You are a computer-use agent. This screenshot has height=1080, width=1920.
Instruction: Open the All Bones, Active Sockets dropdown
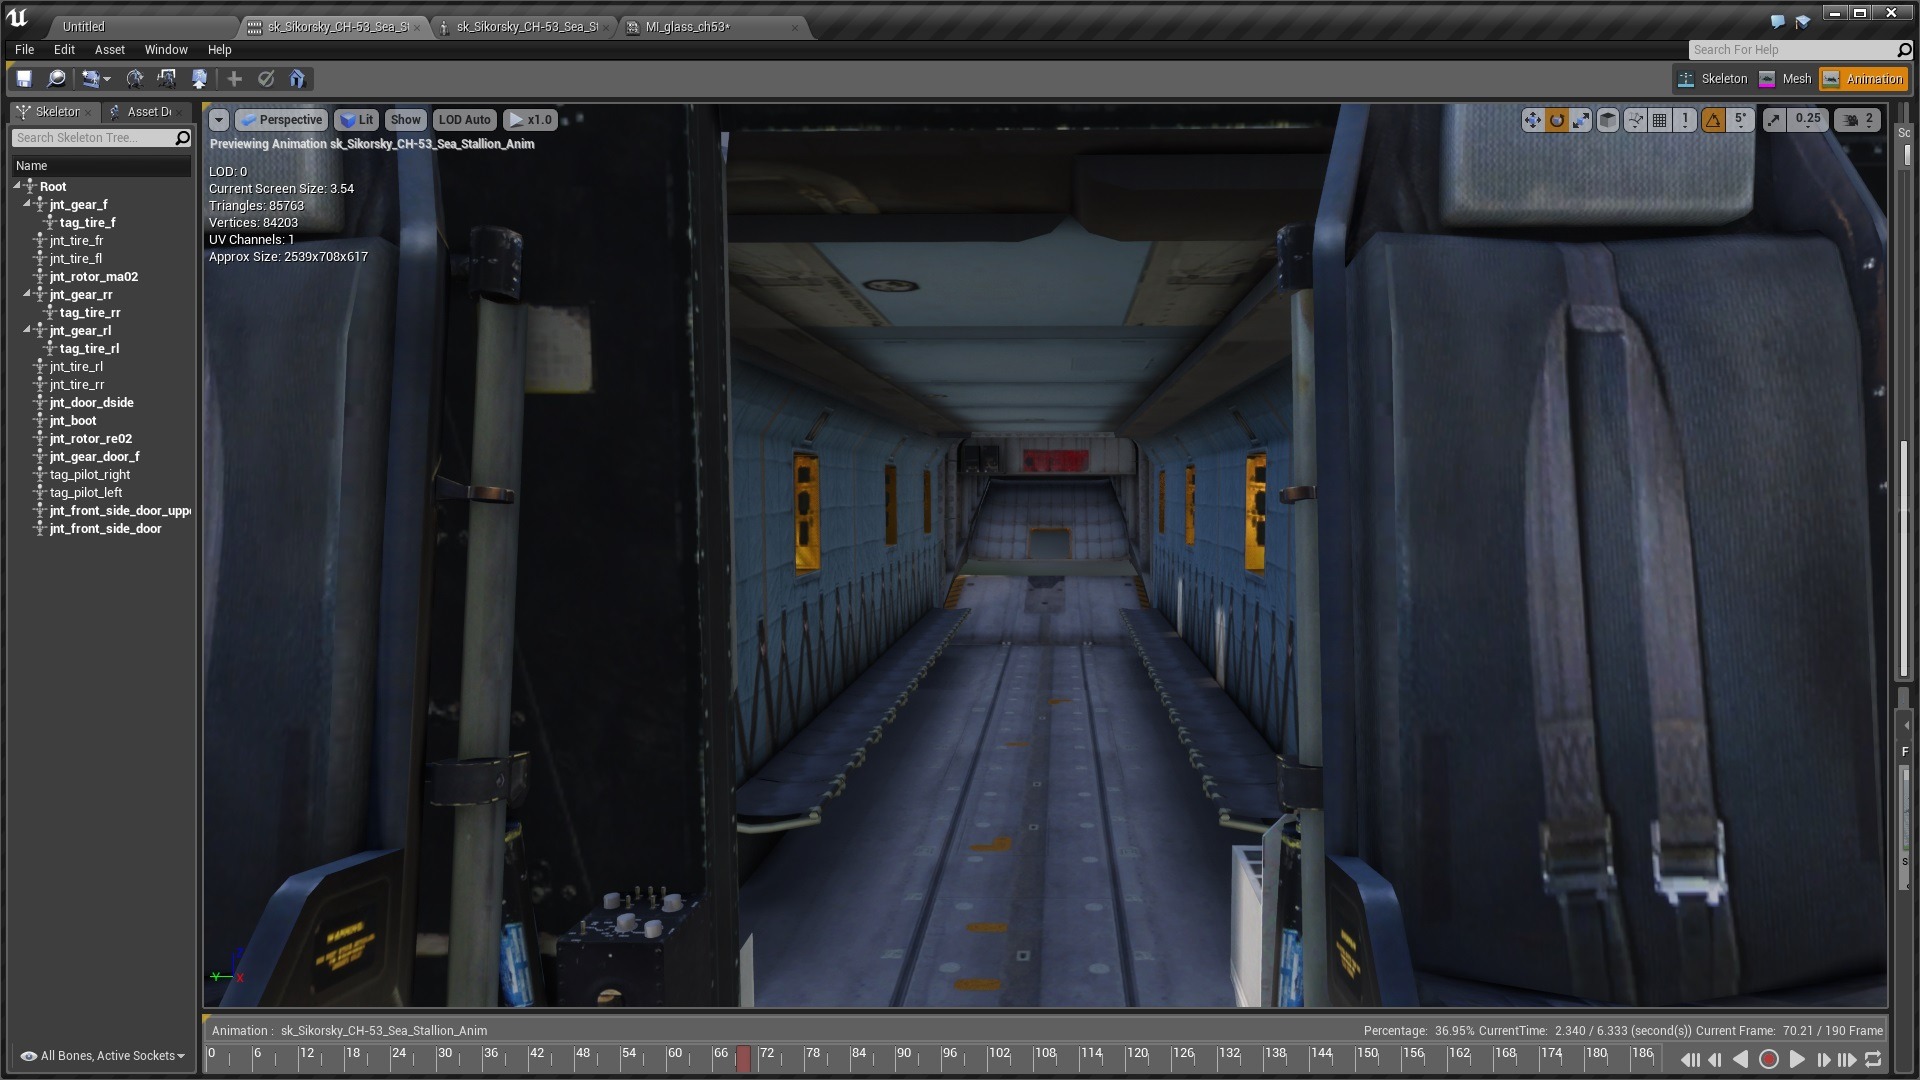[103, 1056]
